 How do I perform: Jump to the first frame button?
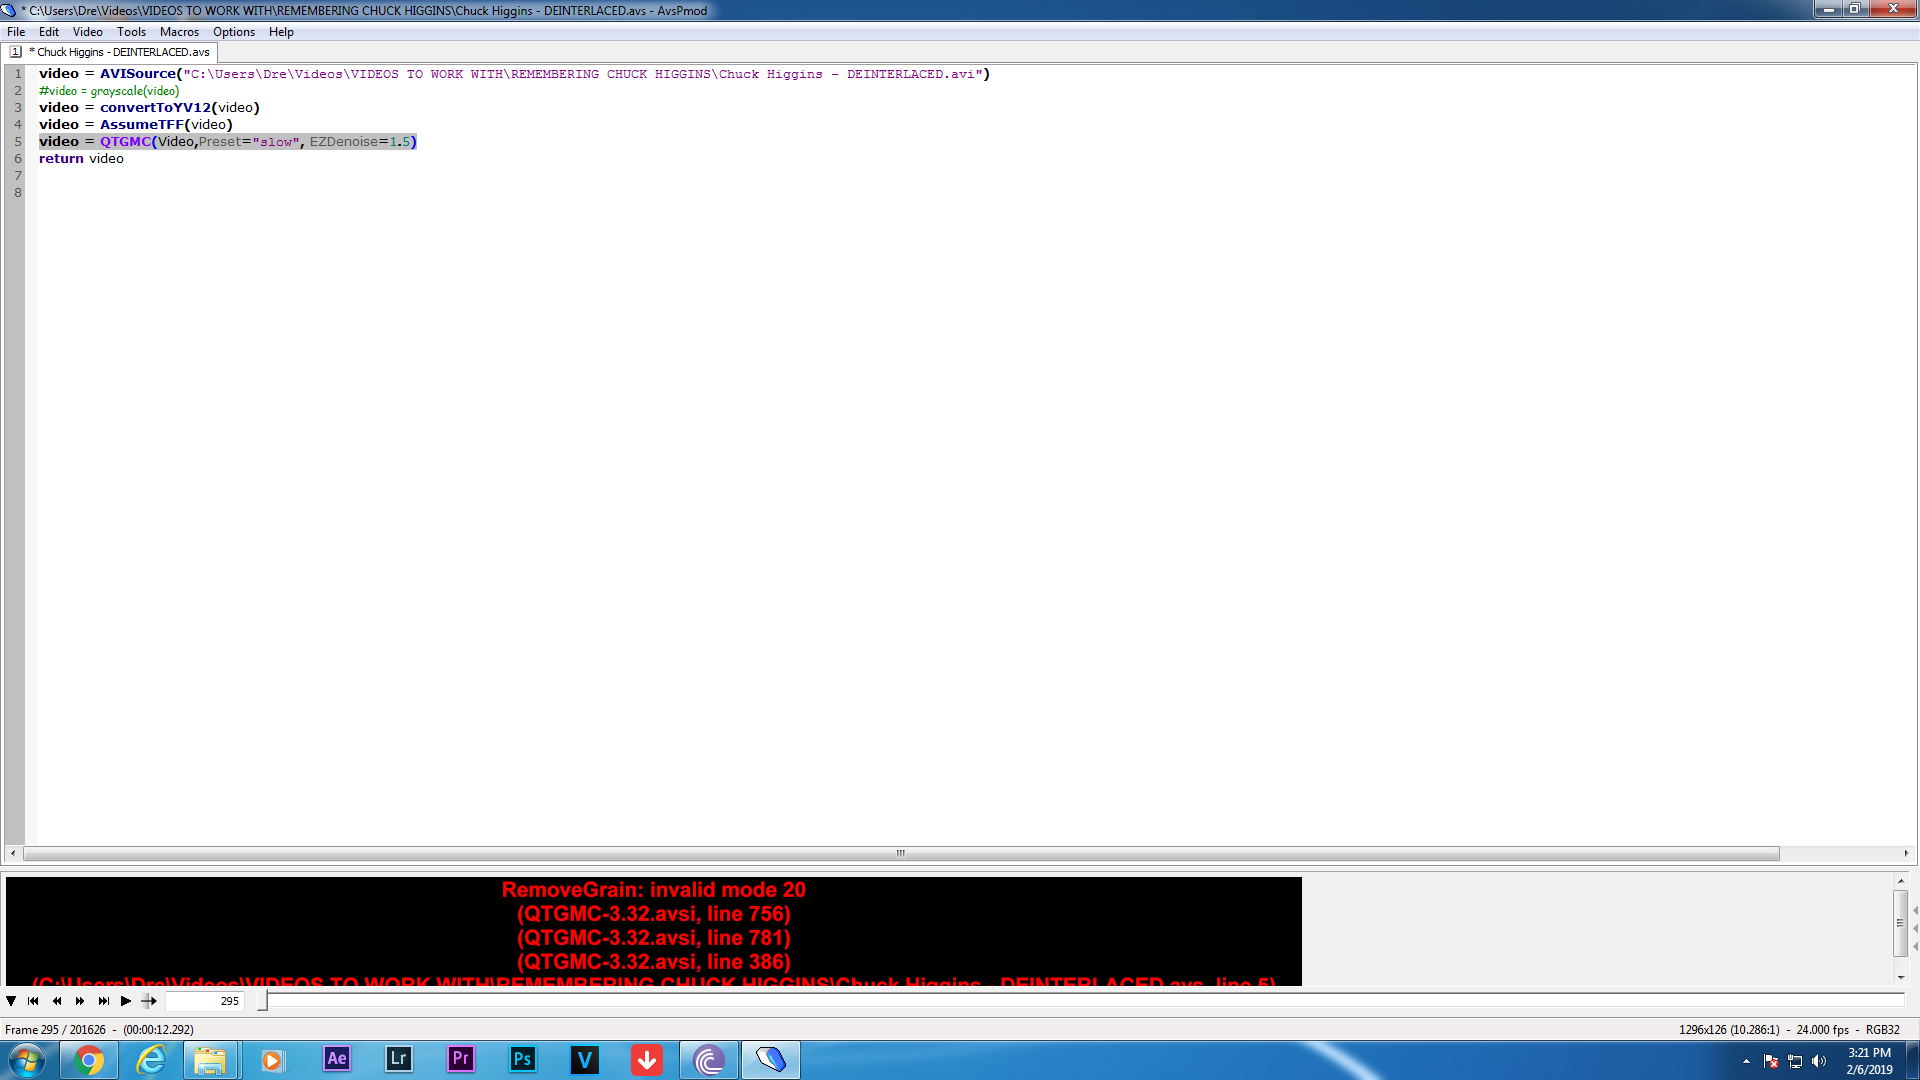point(33,1001)
